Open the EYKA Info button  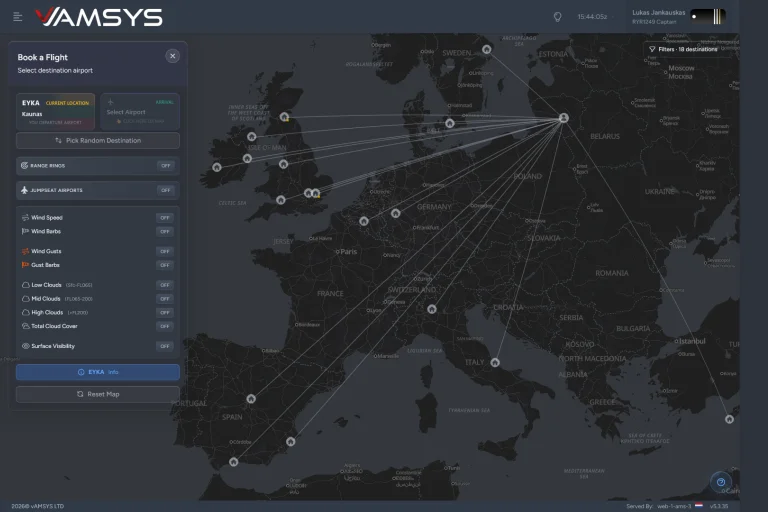[98, 372]
